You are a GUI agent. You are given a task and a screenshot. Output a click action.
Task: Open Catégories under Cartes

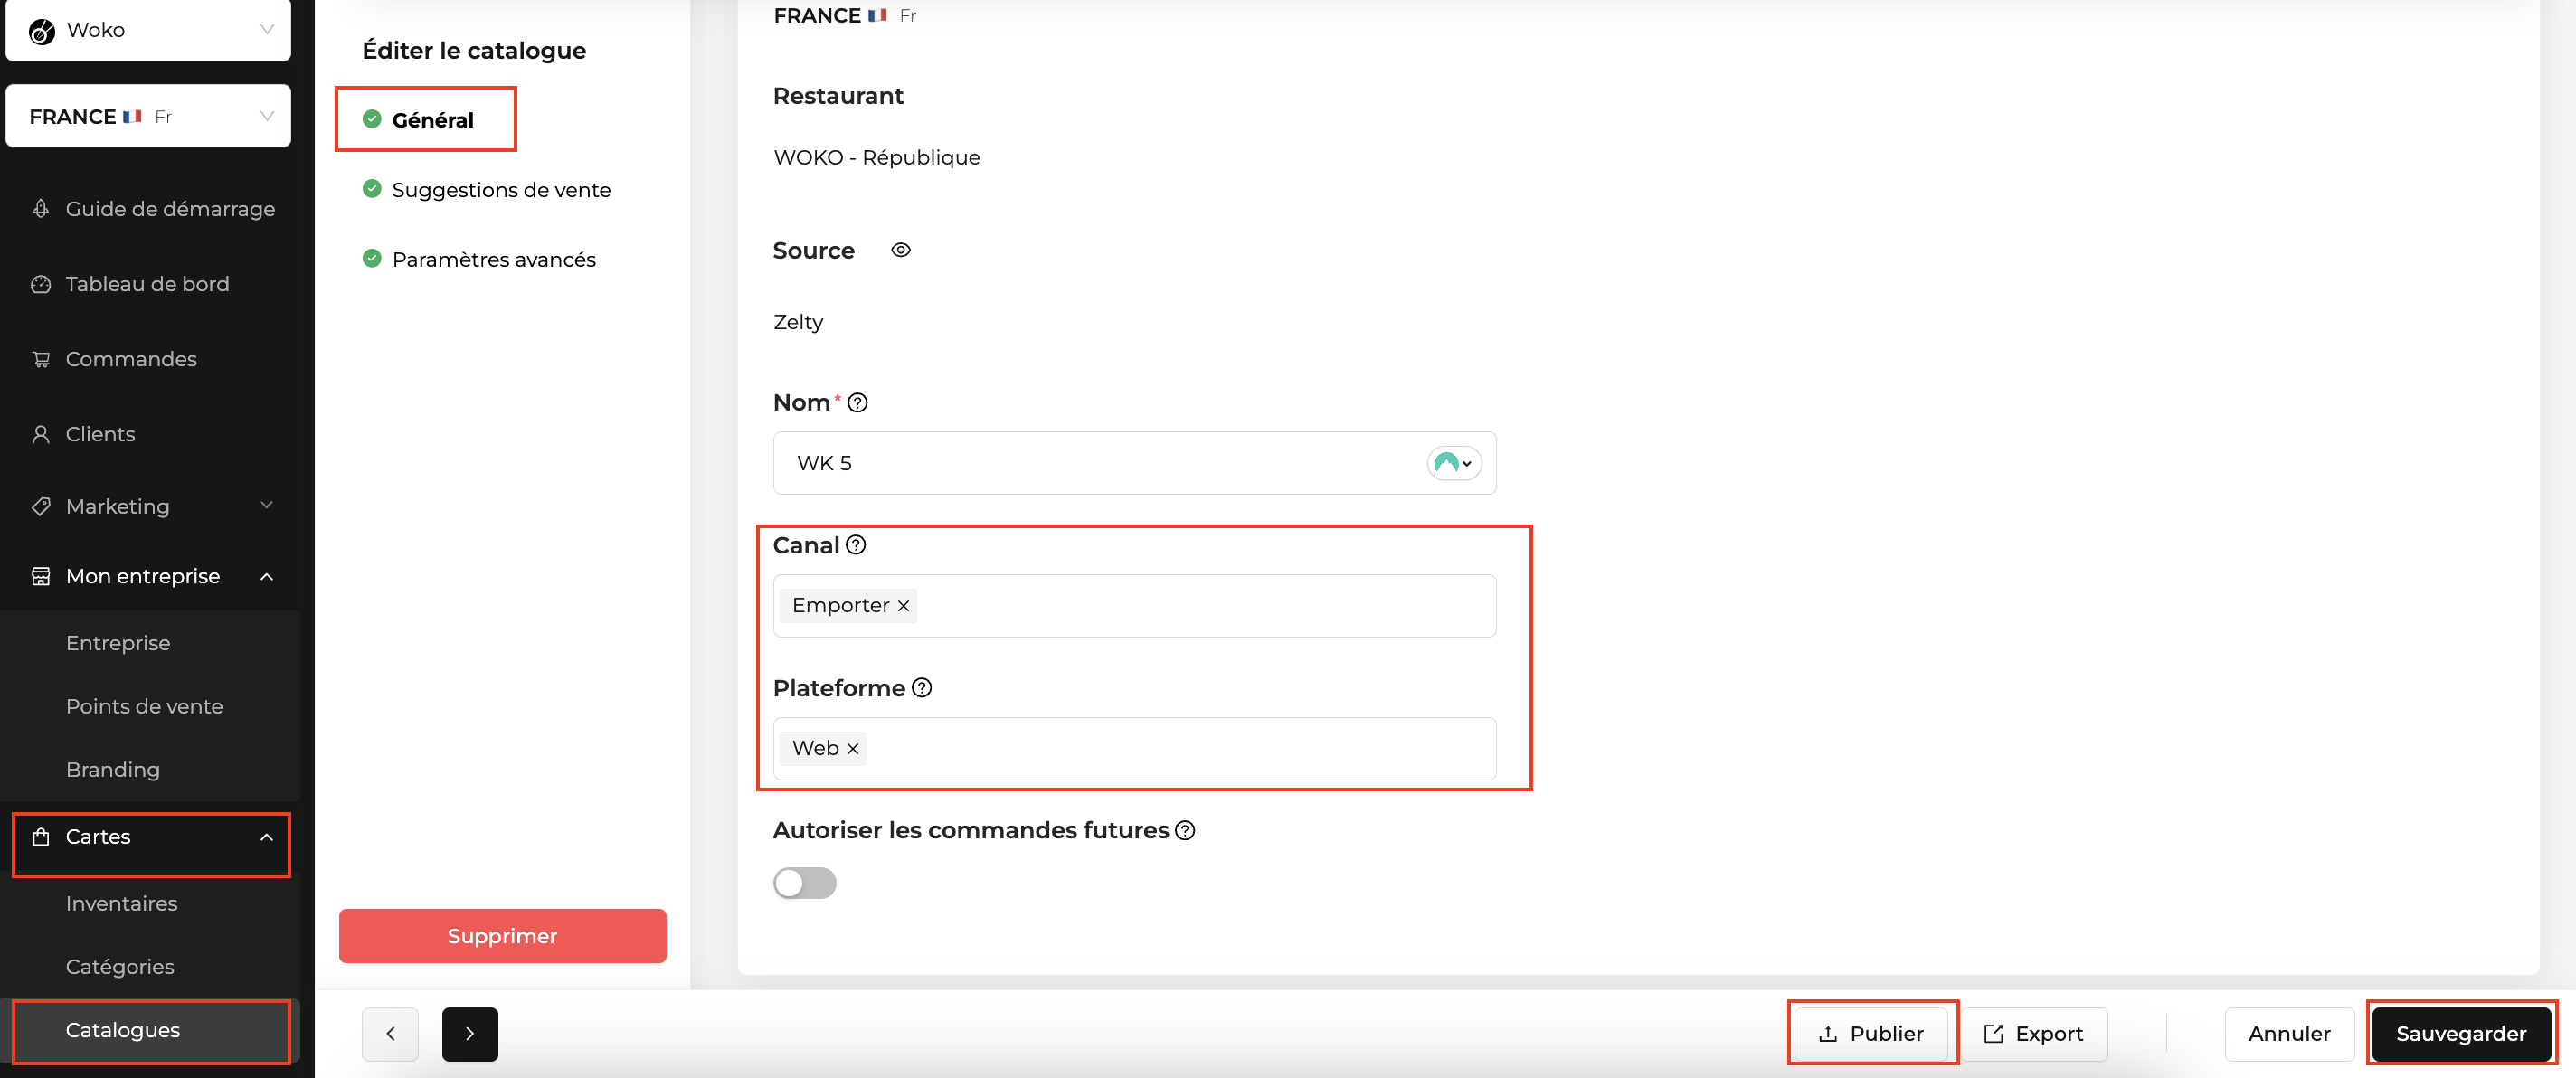[120, 967]
